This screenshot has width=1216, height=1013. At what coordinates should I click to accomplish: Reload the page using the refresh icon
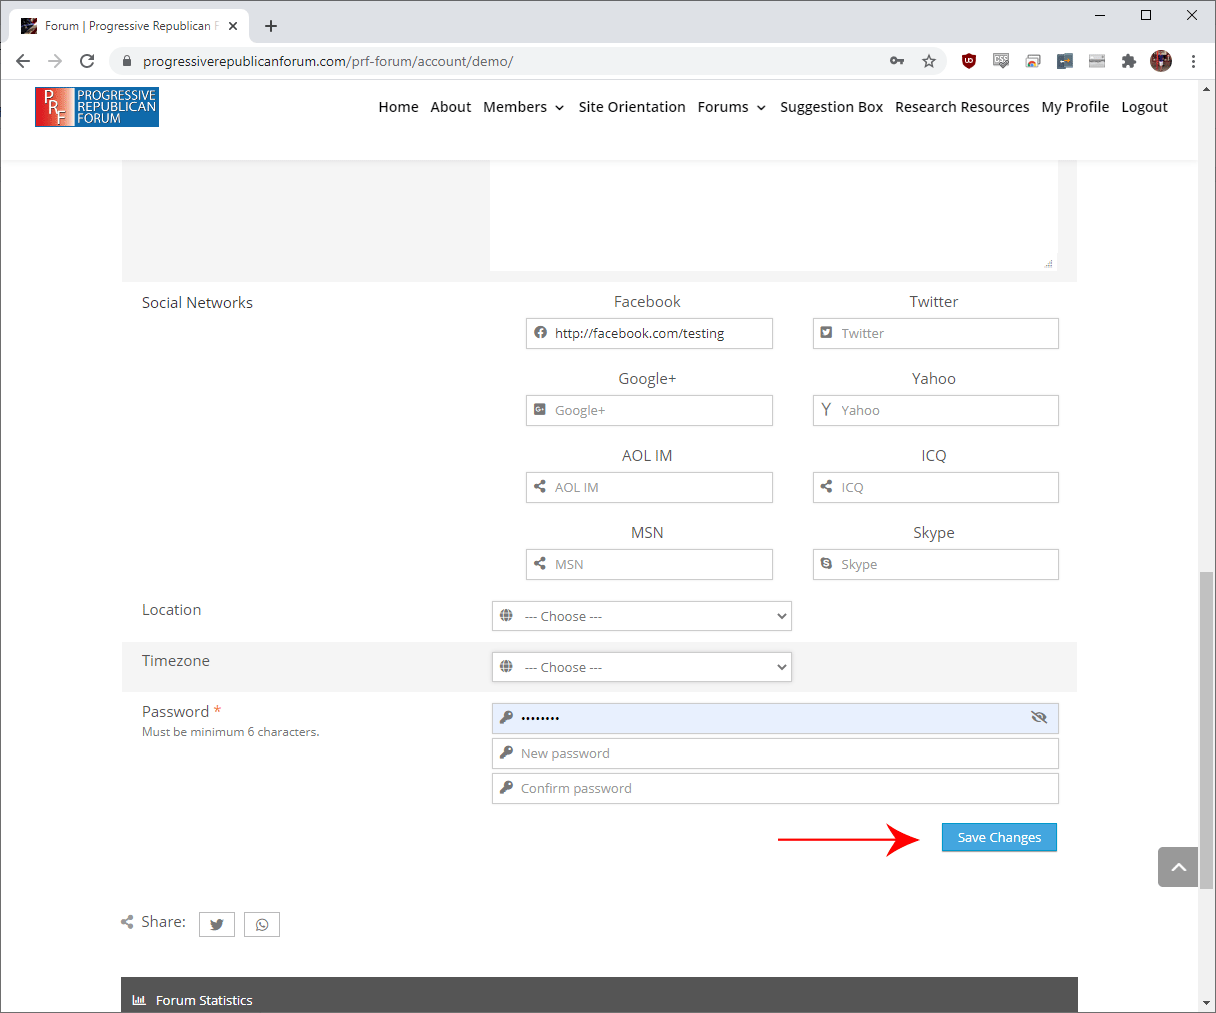87,61
